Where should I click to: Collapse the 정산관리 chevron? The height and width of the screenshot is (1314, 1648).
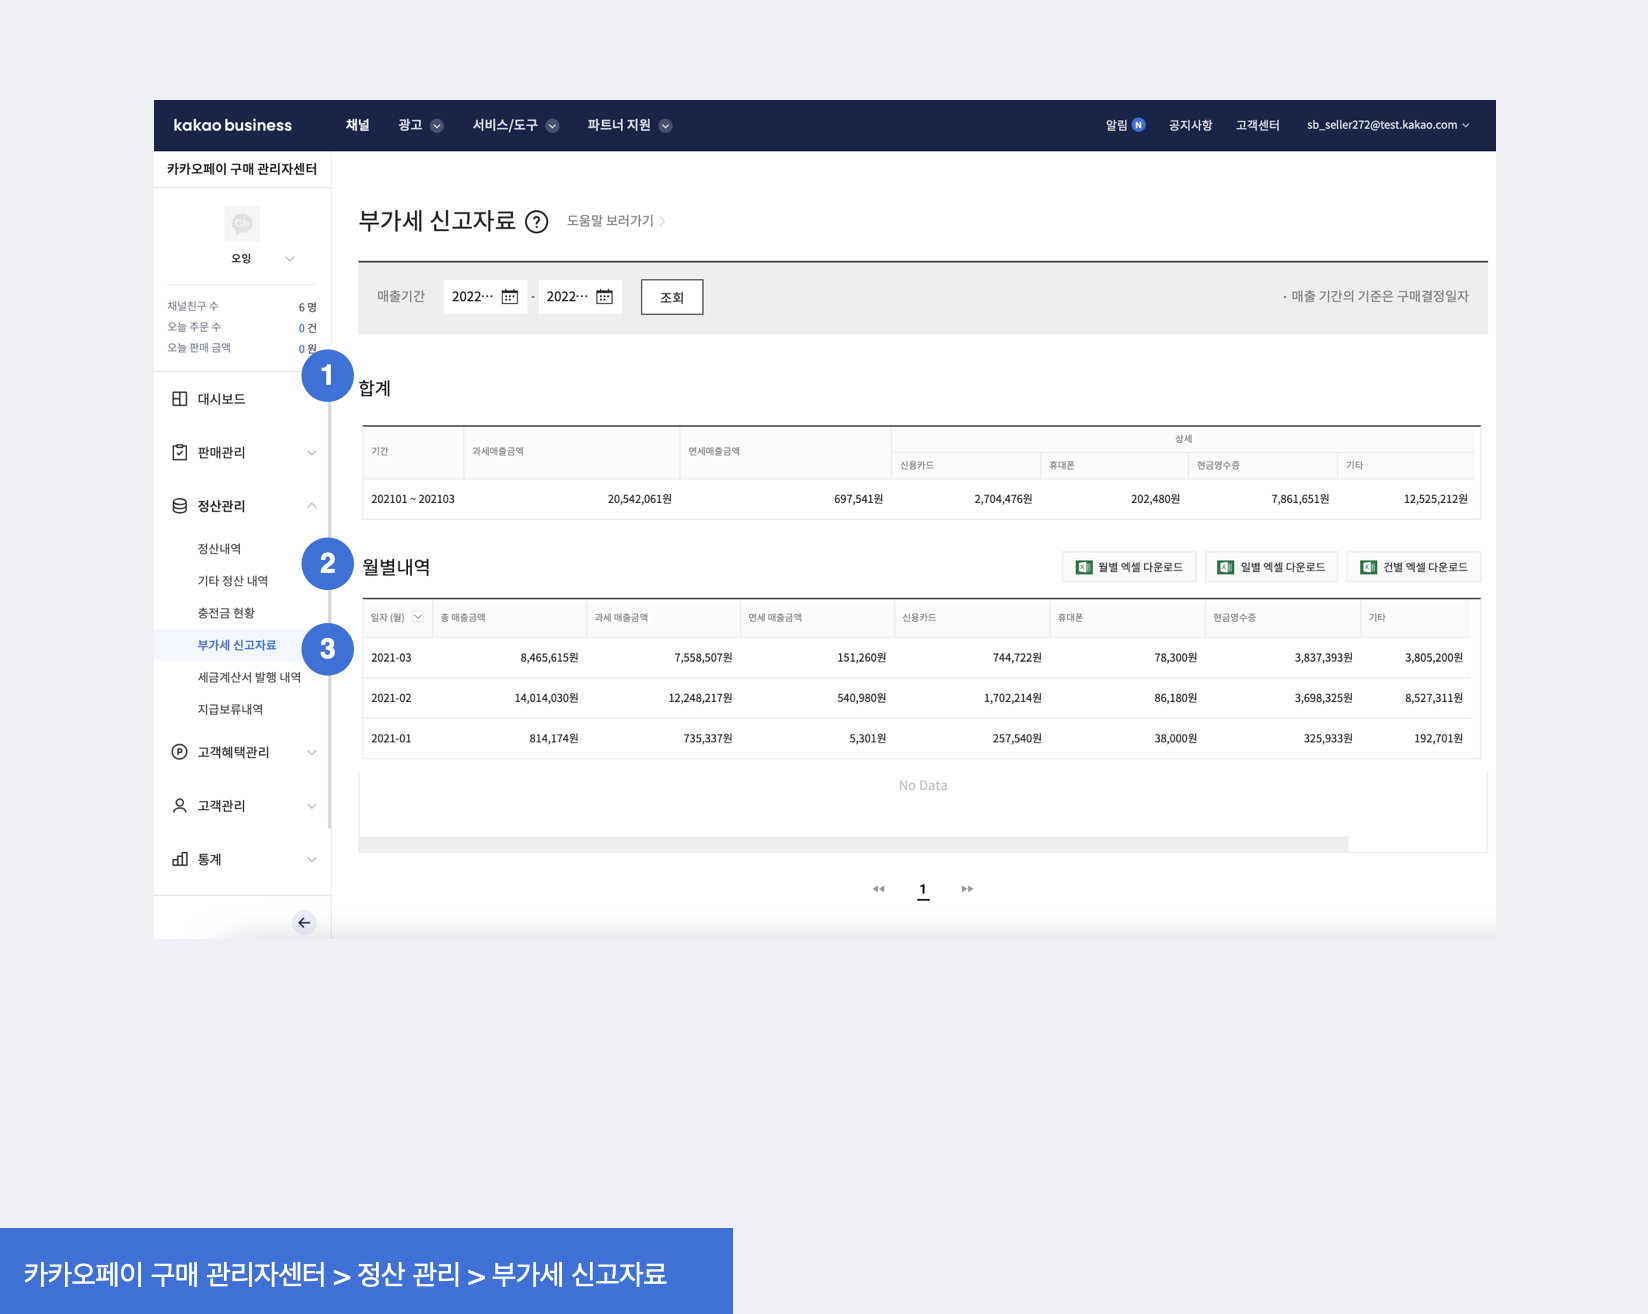tap(312, 506)
